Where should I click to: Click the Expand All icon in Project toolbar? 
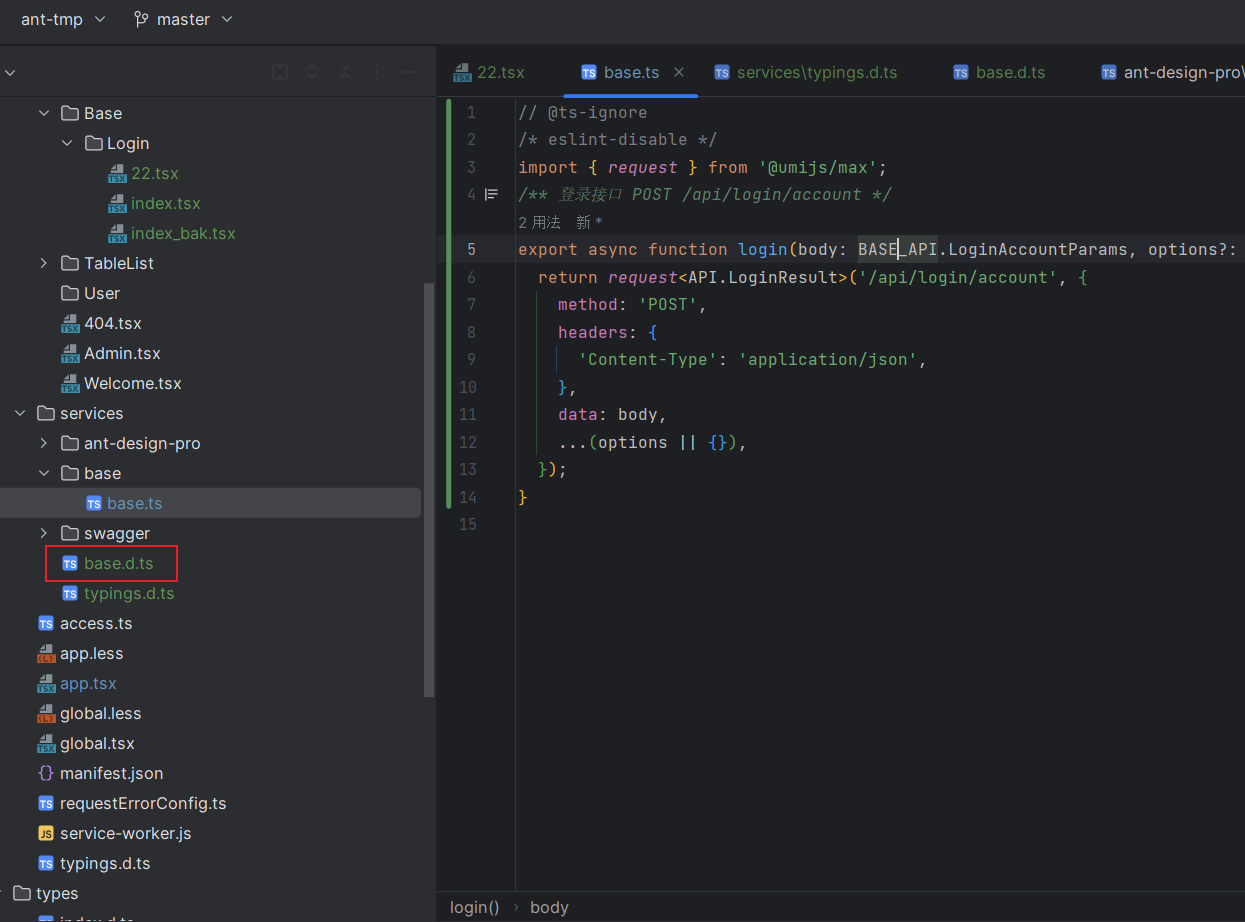(x=312, y=71)
